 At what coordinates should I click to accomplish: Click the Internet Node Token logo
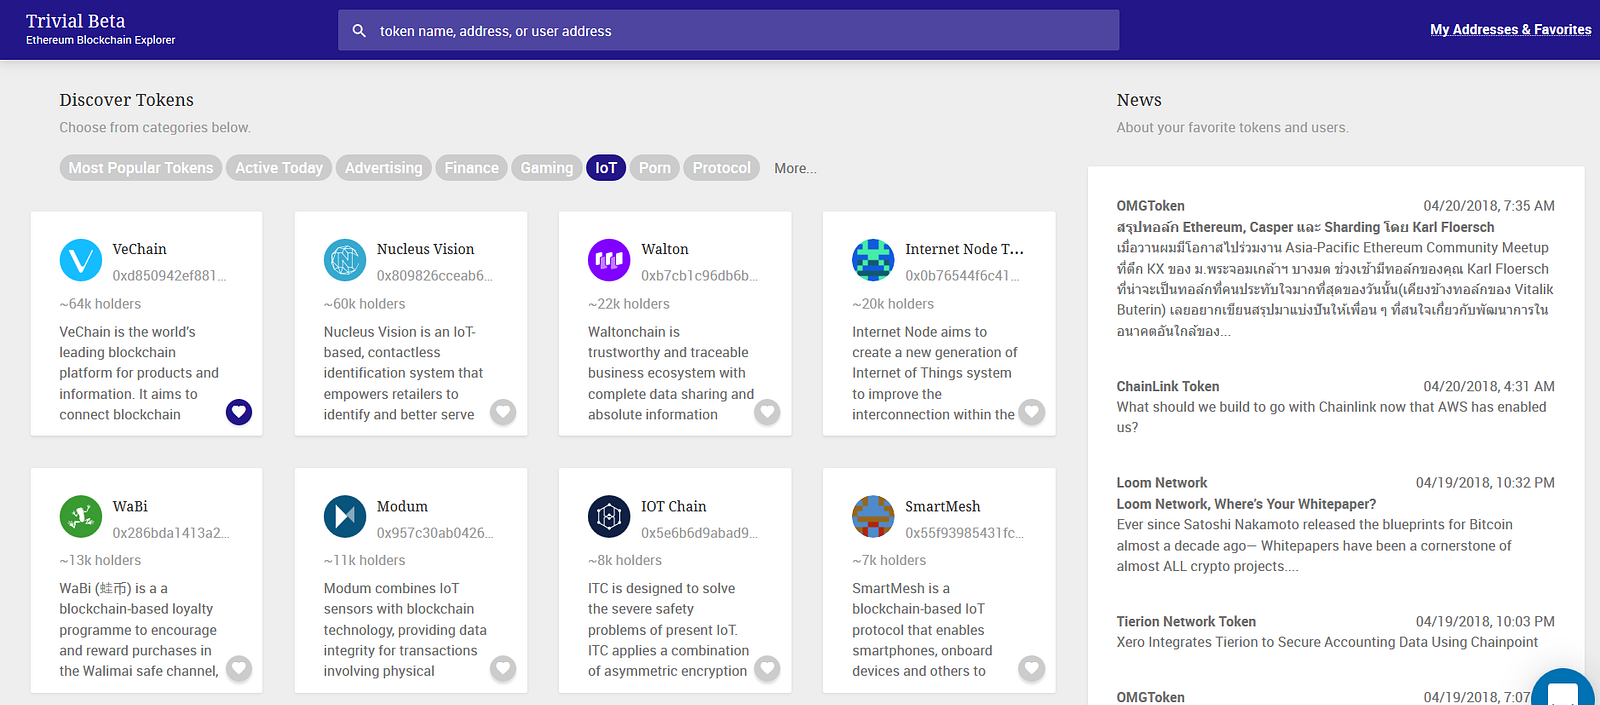coord(873,260)
